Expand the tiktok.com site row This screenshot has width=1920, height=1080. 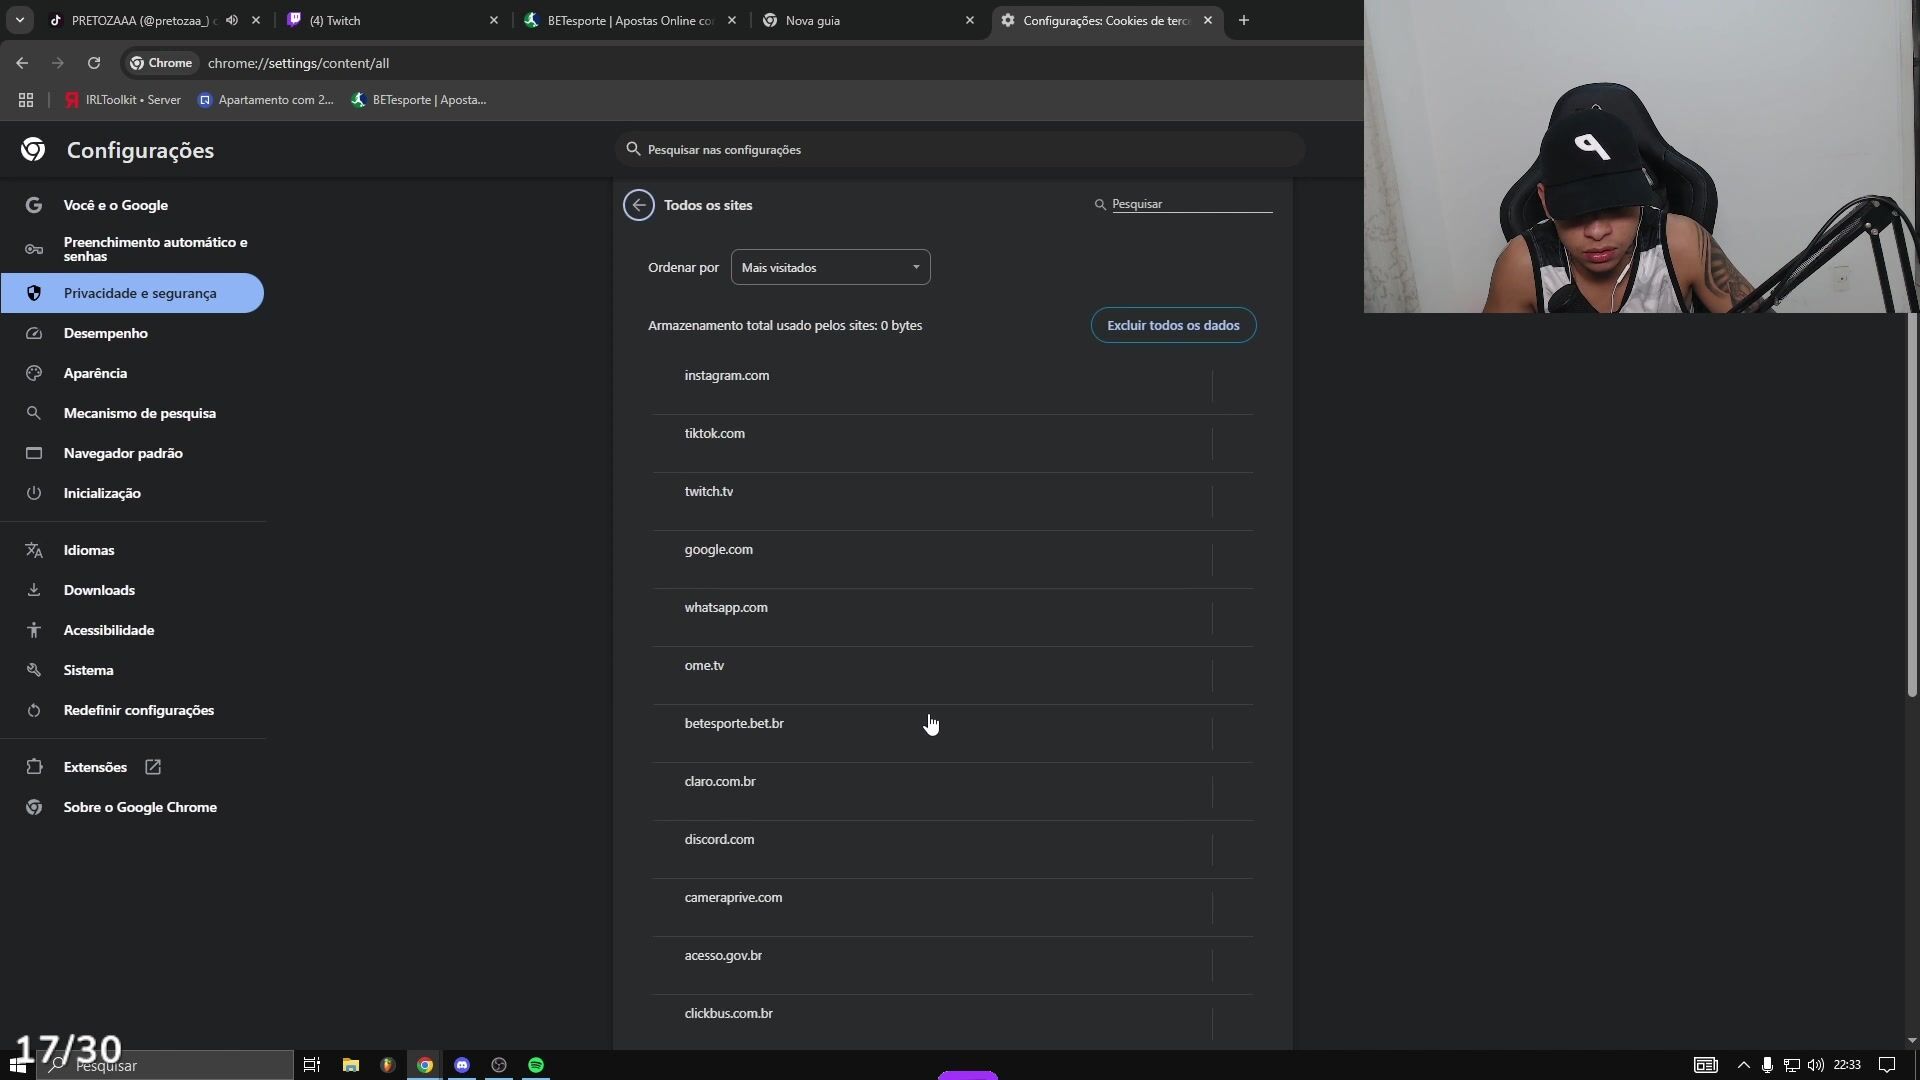click(952, 443)
